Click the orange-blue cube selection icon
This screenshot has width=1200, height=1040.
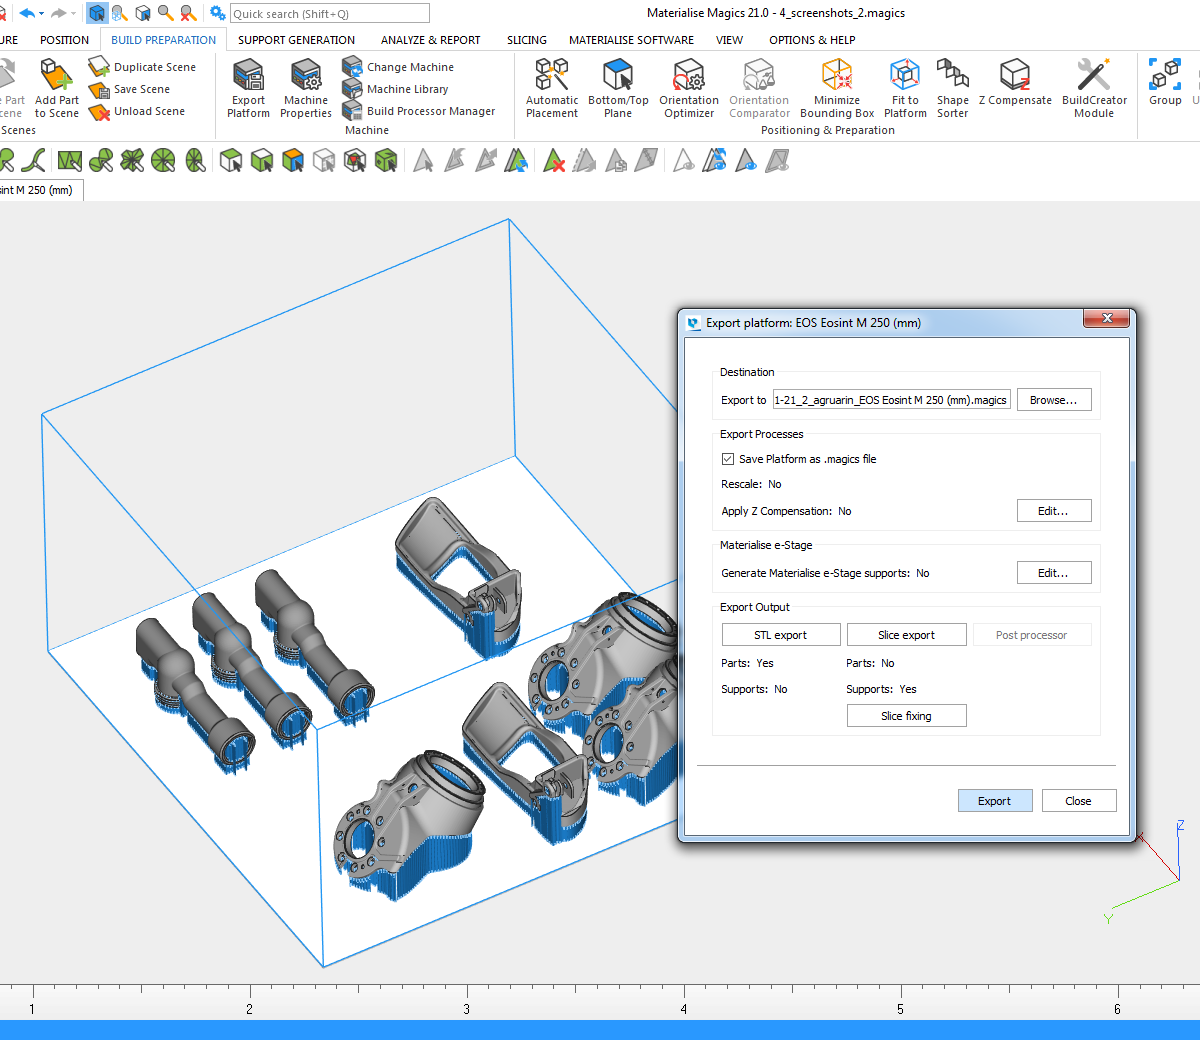[x=293, y=160]
